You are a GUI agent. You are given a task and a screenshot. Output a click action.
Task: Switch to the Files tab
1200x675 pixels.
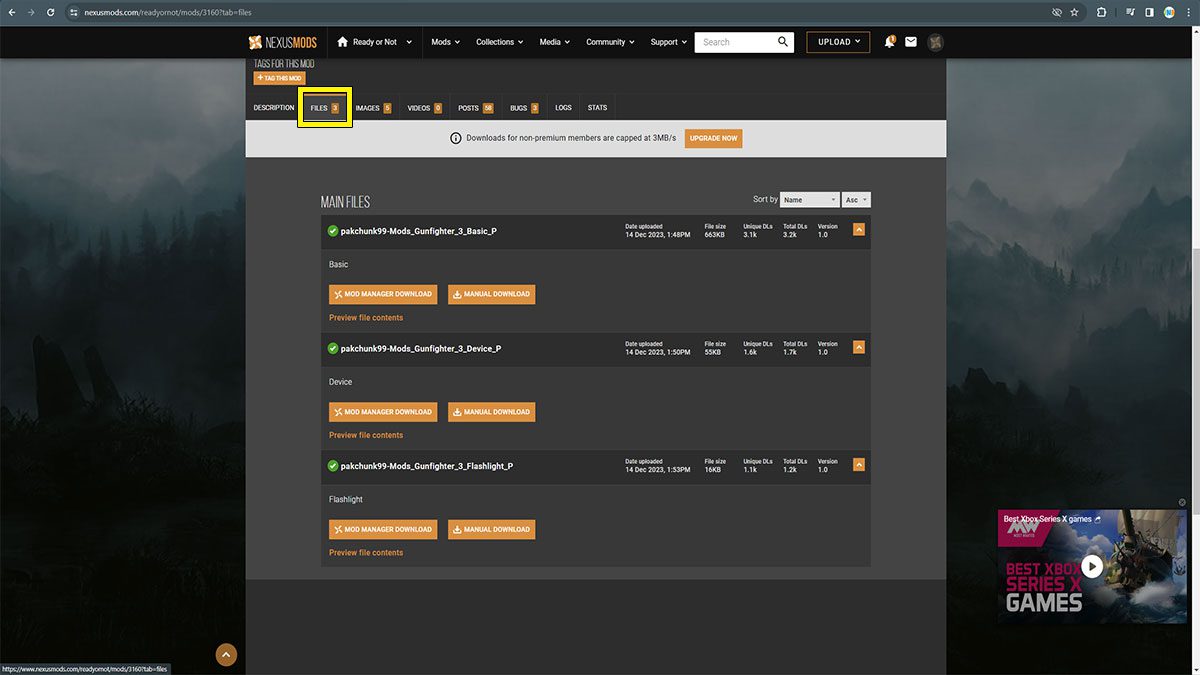click(324, 108)
